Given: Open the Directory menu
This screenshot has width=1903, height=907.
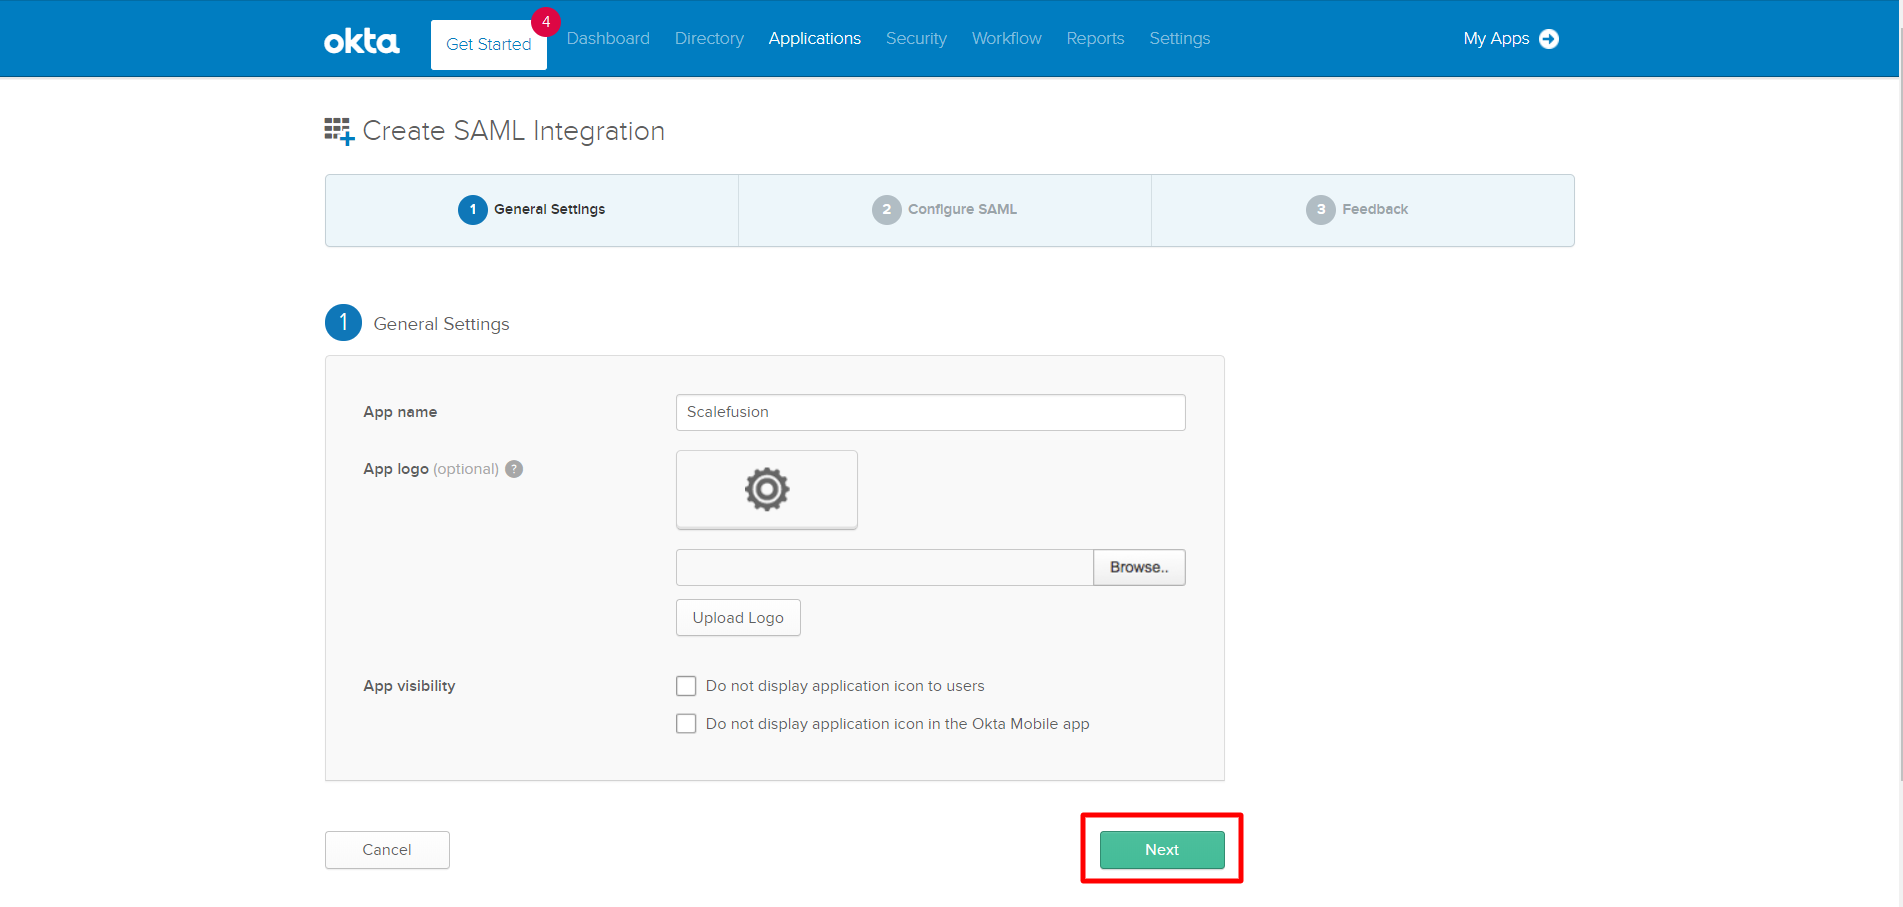Looking at the screenshot, I should click(709, 38).
